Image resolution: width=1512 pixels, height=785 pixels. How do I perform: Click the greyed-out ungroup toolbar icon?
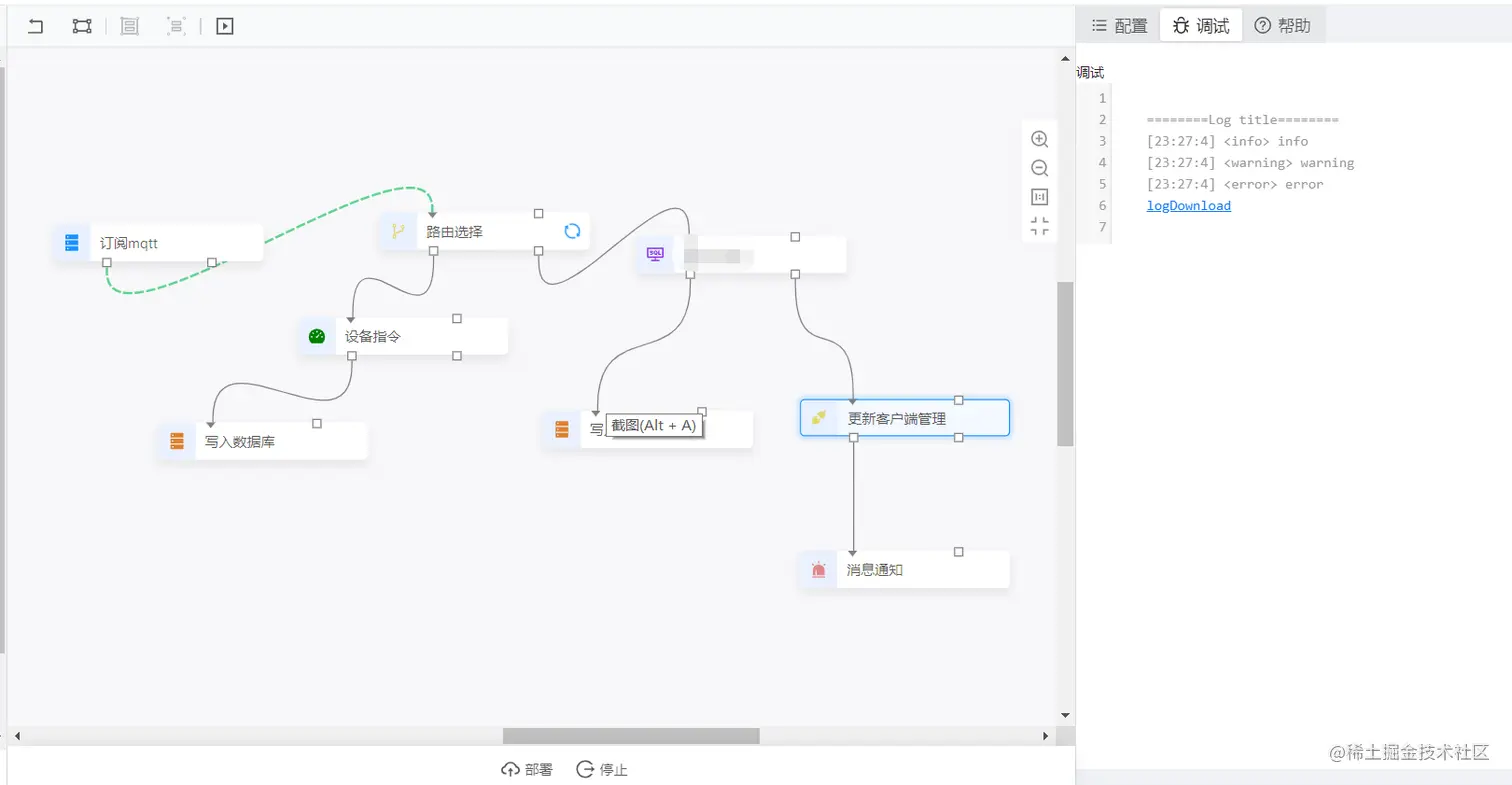pos(176,26)
